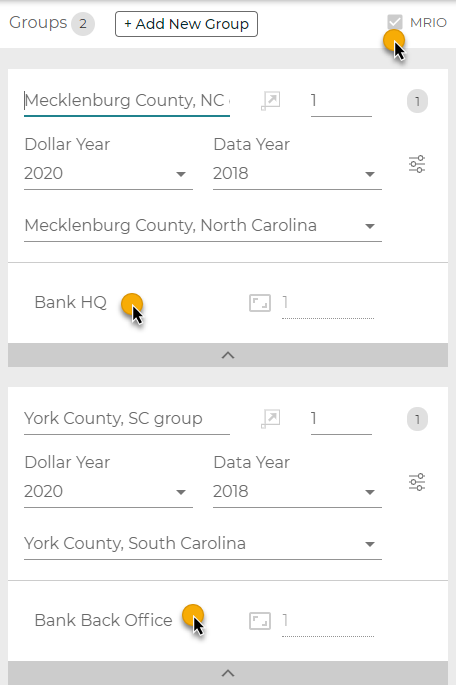
Task: Click the scaling arrow icon beside Mecklenburg group name
Action: 271,101
